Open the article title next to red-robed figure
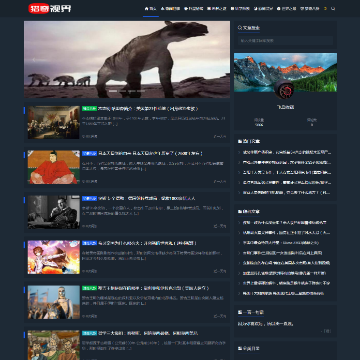This screenshot has height=360, width=360. (150, 153)
